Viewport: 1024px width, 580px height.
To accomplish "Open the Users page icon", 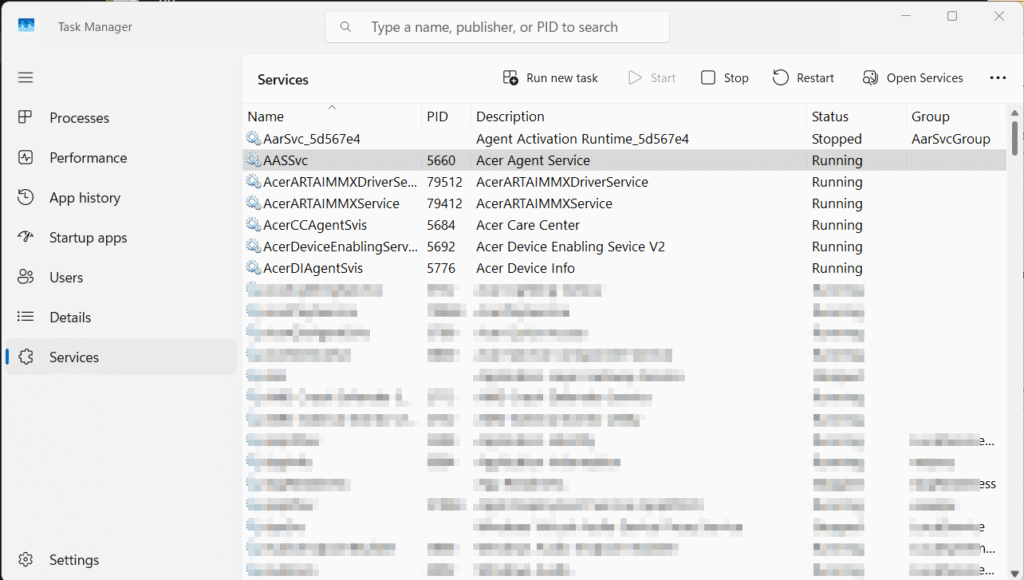I will [x=25, y=277].
